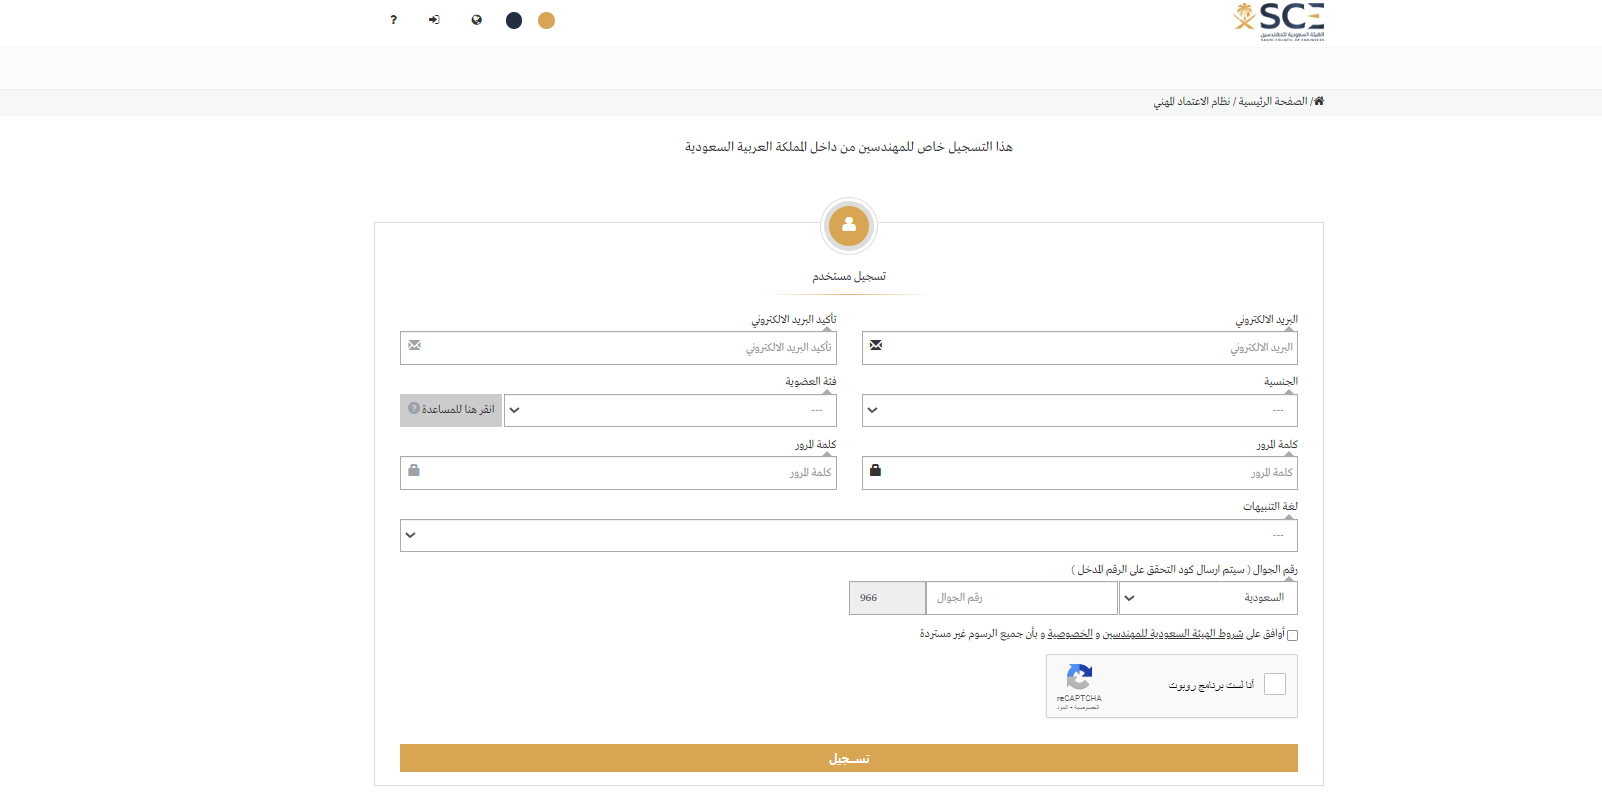Focus the تأكيد البريد الالكتروني field

618,348
